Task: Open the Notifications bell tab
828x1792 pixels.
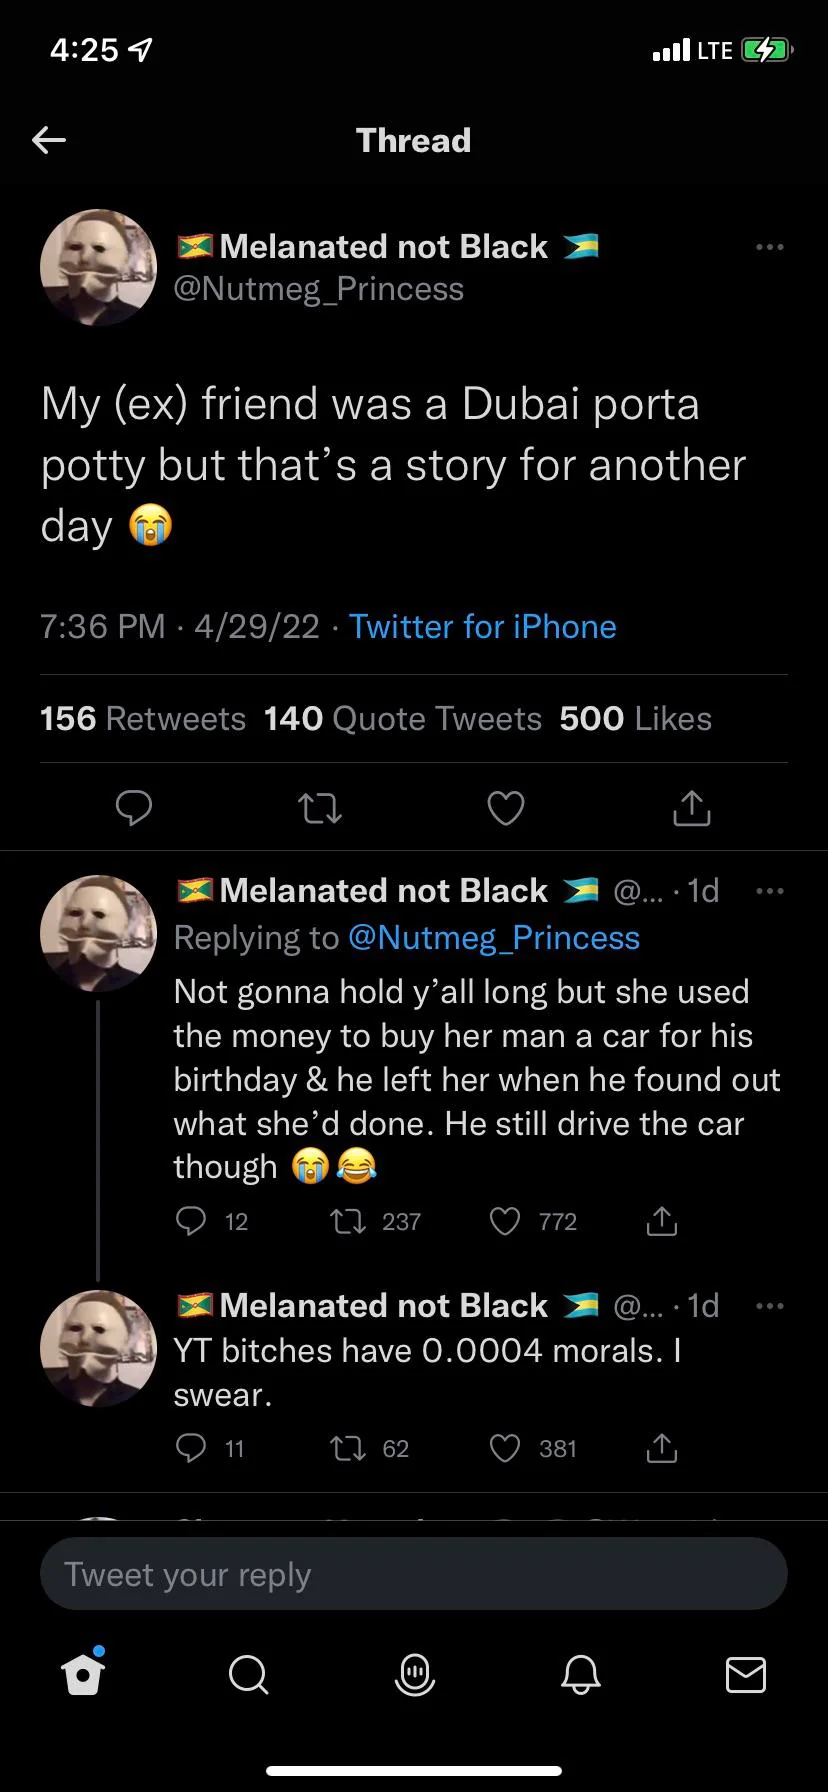Action: coord(580,1673)
